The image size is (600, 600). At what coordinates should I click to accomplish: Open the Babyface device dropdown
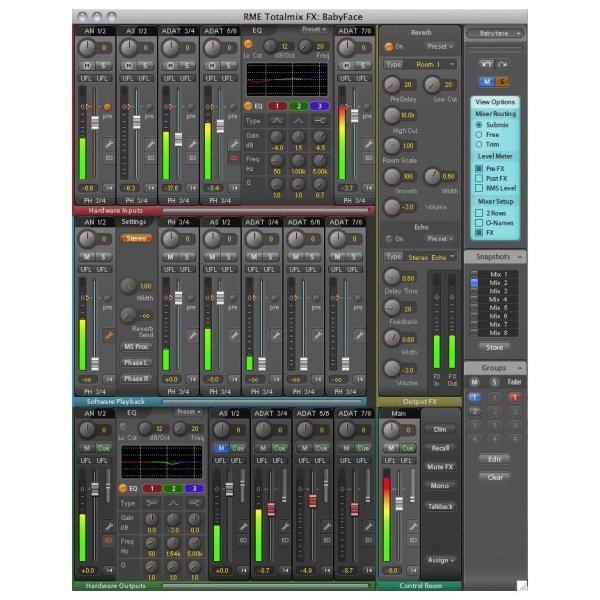pos(495,34)
